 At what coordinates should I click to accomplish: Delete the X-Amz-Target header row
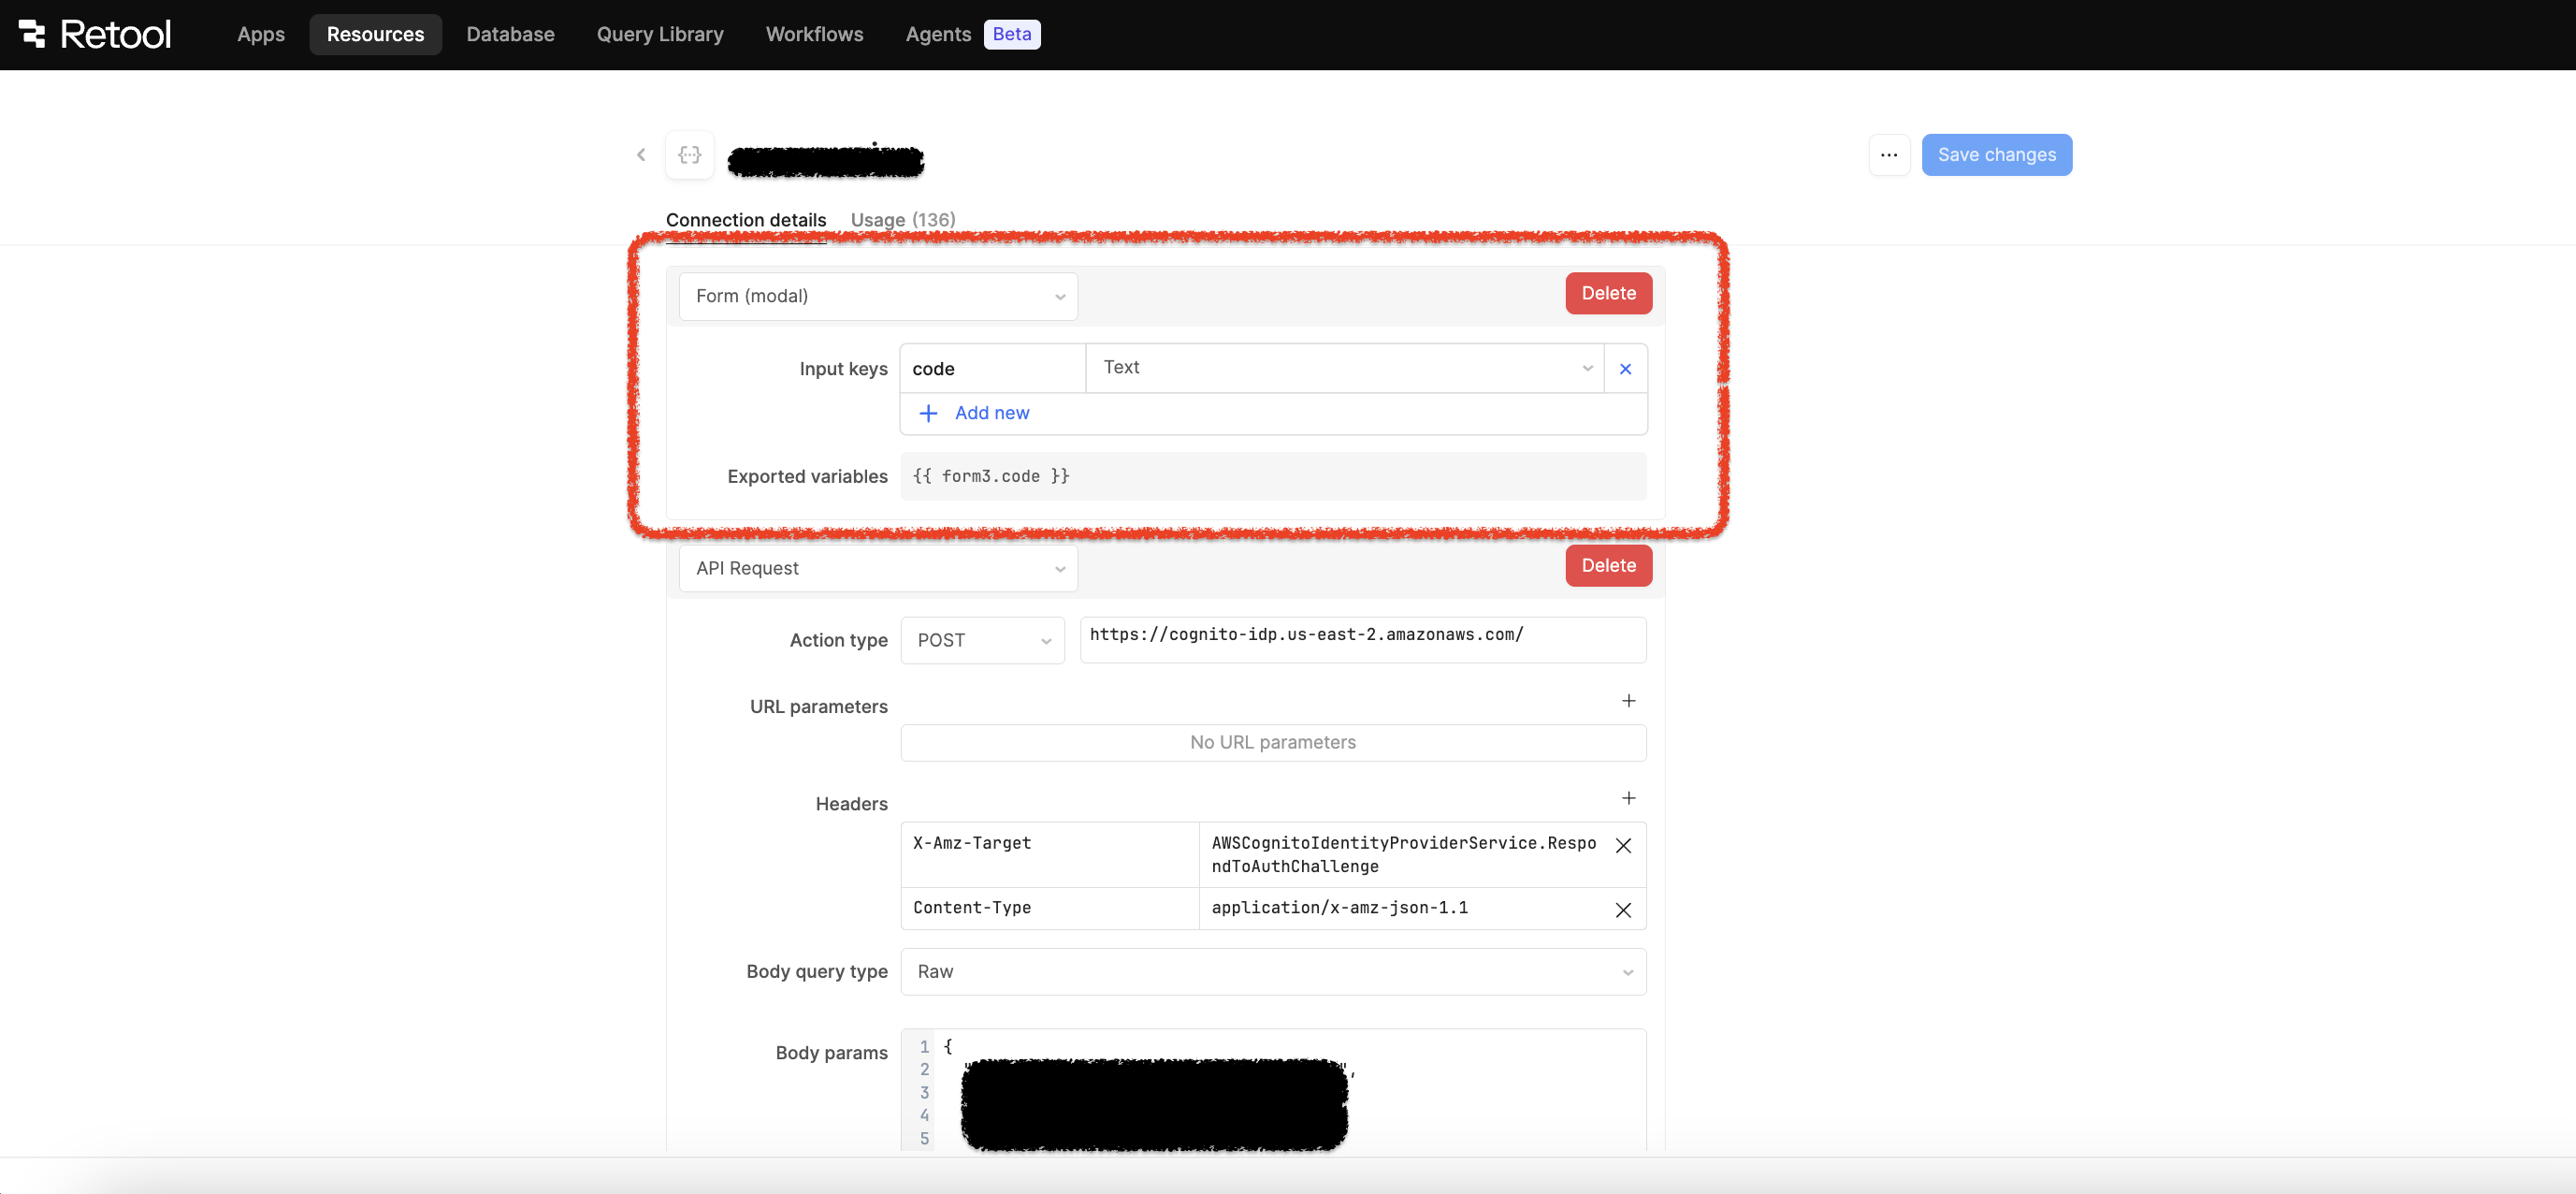(x=1623, y=846)
